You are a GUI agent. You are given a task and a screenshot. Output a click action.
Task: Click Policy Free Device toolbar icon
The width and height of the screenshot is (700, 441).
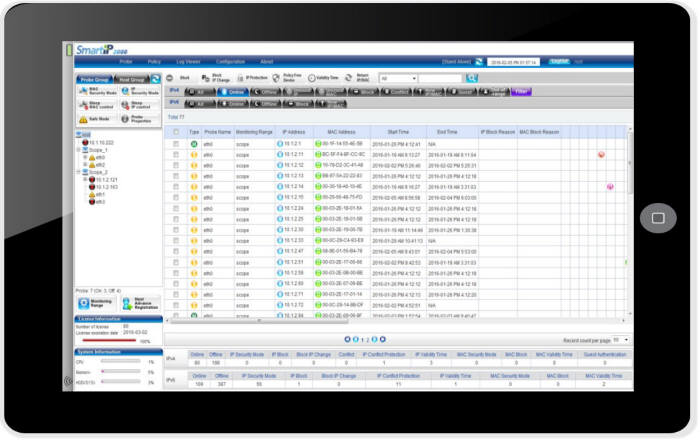pos(276,78)
